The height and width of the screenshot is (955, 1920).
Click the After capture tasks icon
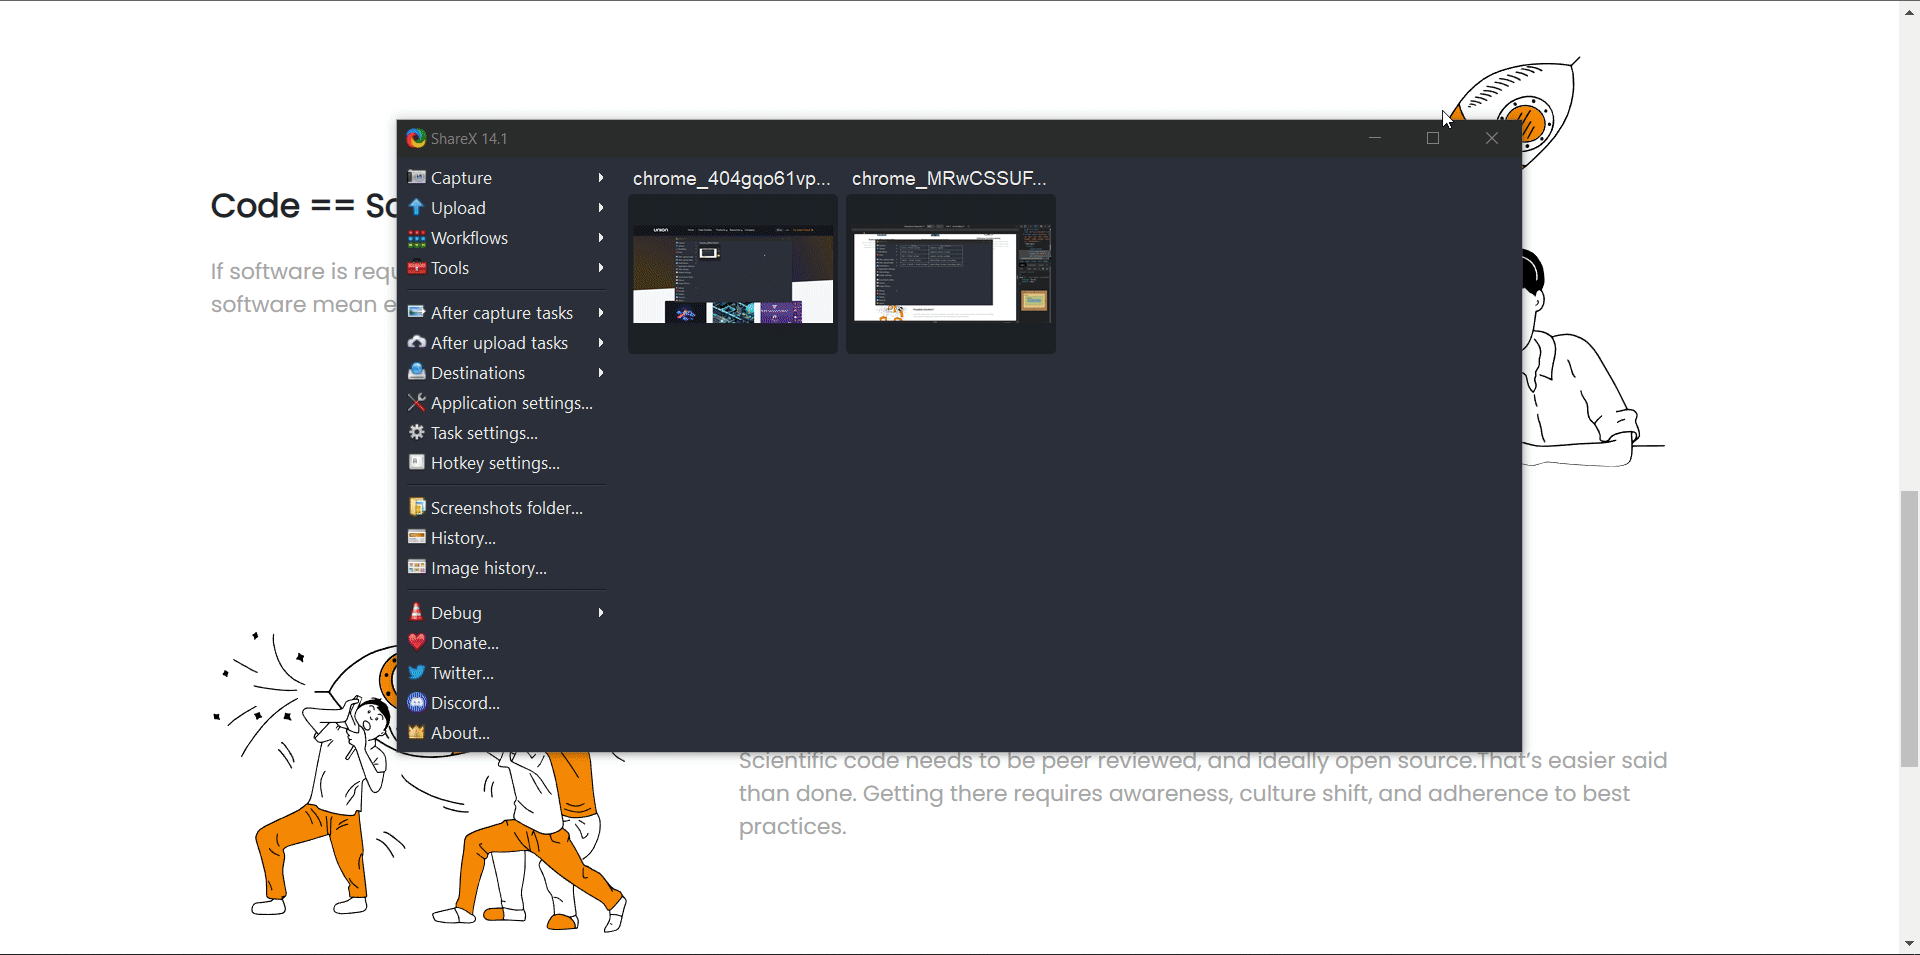(417, 312)
